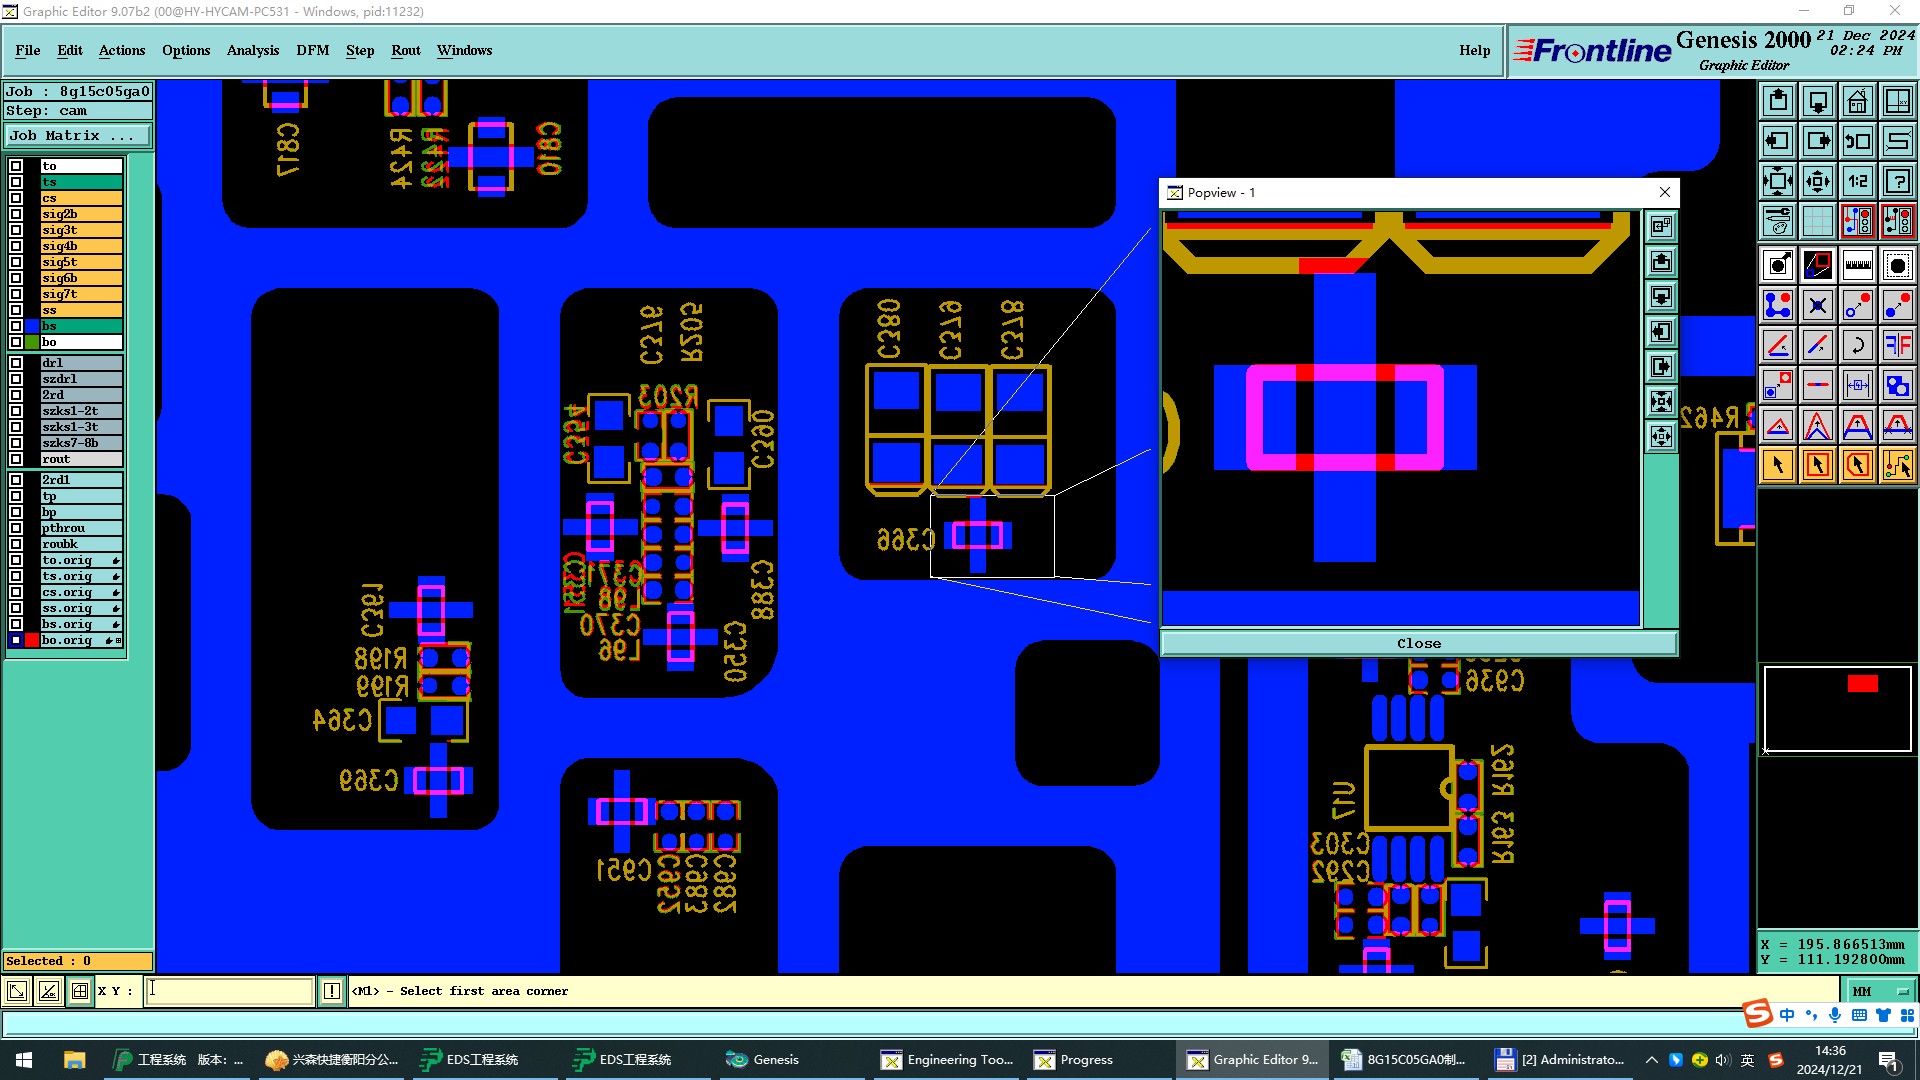Select the net selection arrow tool
The width and height of the screenshot is (1920, 1080).
coord(1897,465)
